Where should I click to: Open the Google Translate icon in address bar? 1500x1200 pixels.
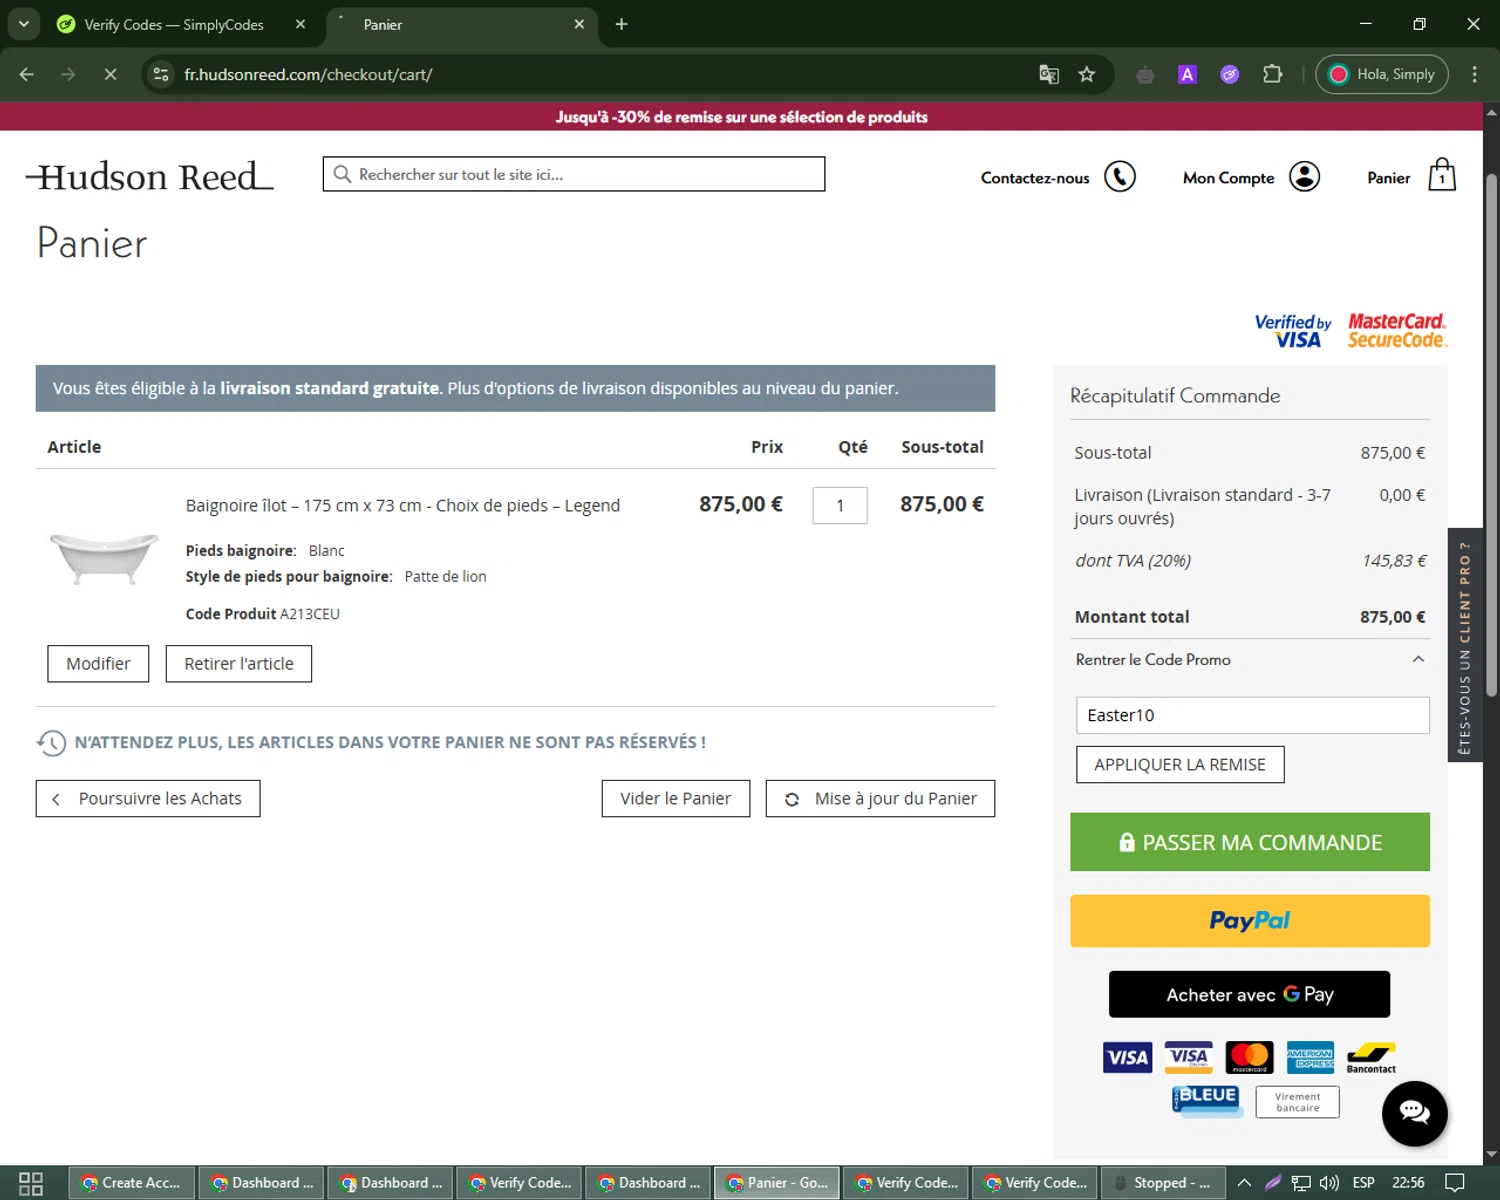pos(1049,74)
